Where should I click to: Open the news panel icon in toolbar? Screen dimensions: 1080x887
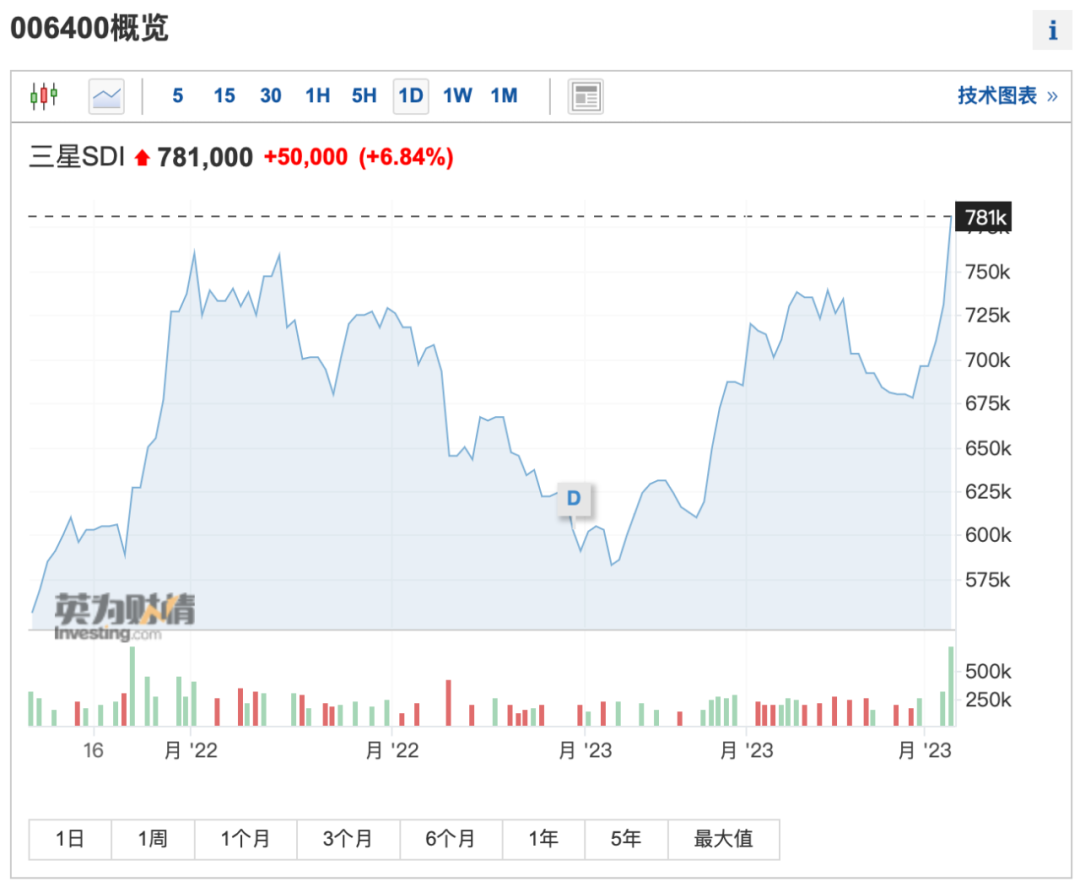click(x=585, y=96)
